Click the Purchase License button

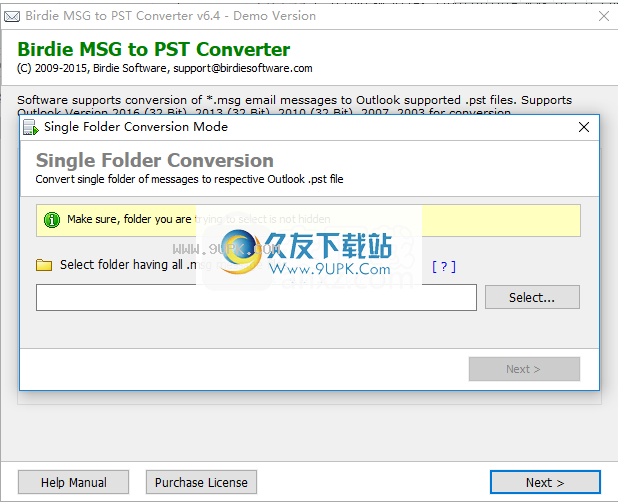(201, 482)
